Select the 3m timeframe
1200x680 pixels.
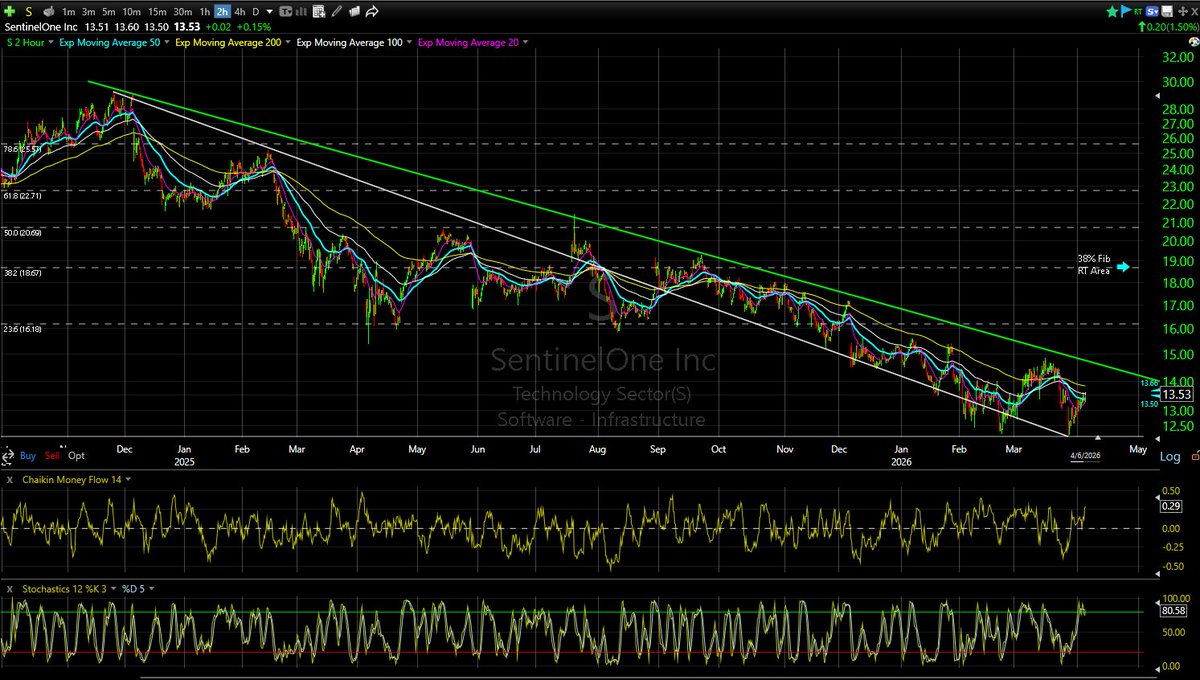click(x=88, y=12)
